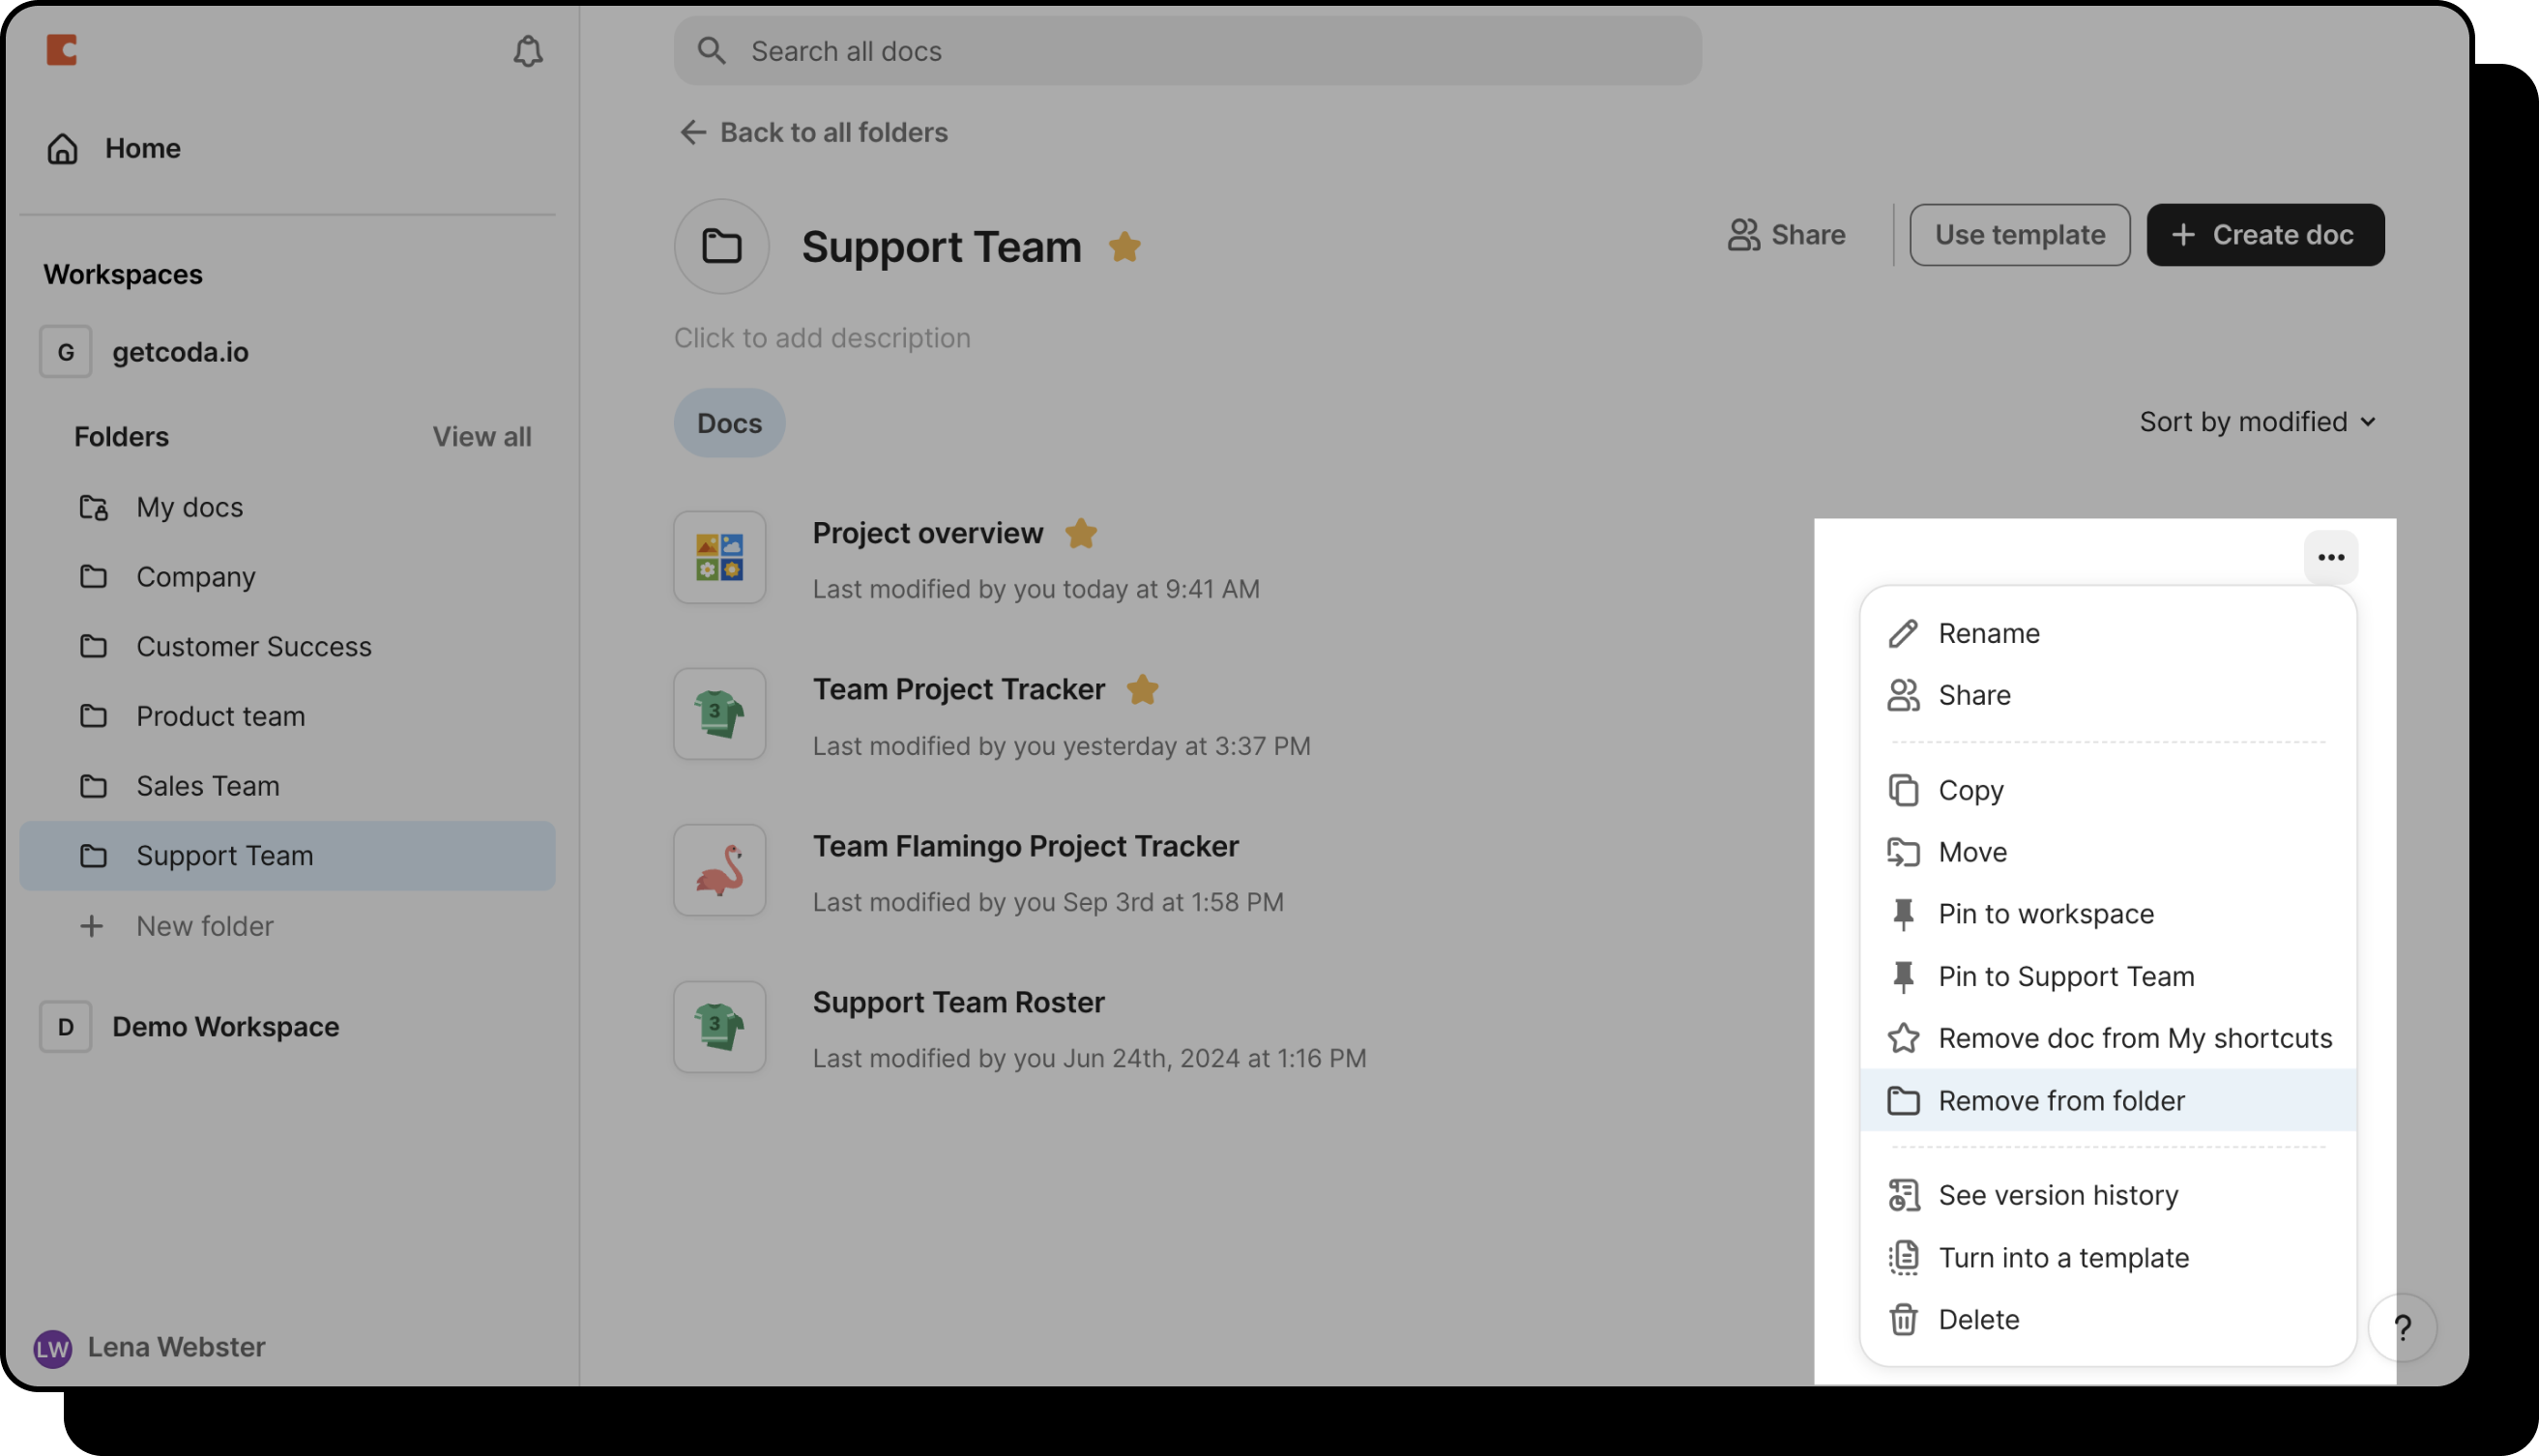
Task: Open Customer Success folder
Action: tap(288, 647)
